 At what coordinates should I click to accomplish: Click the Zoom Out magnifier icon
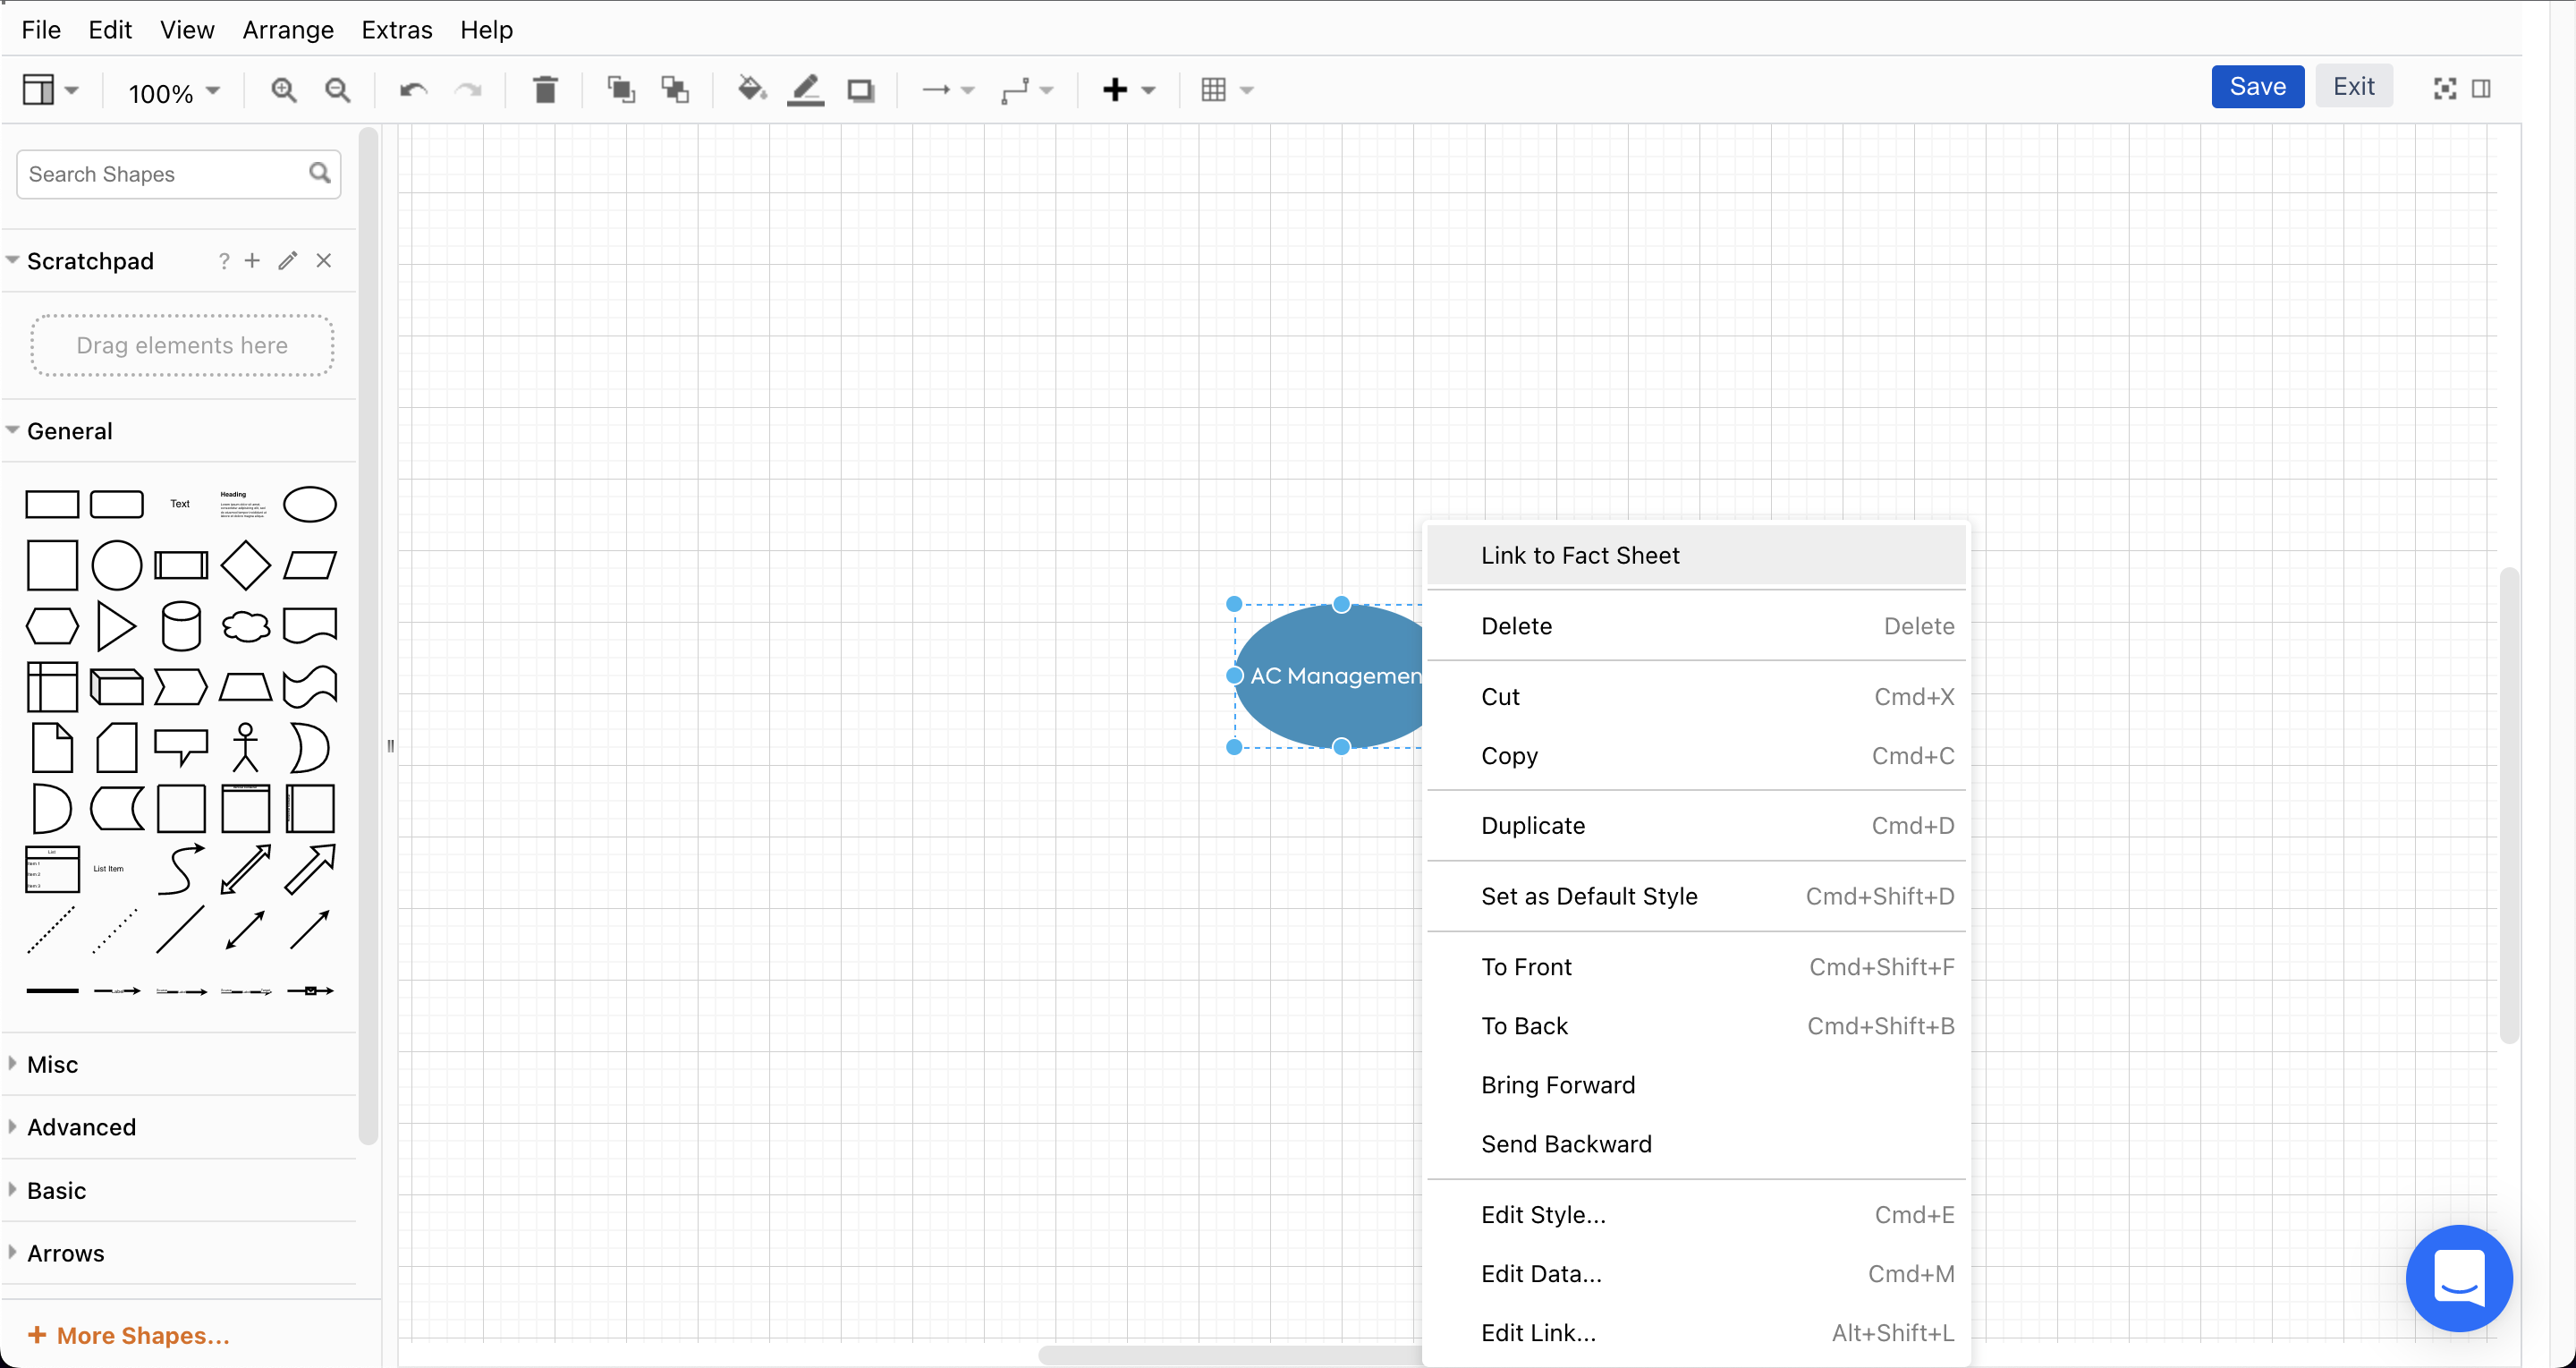tap(338, 90)
